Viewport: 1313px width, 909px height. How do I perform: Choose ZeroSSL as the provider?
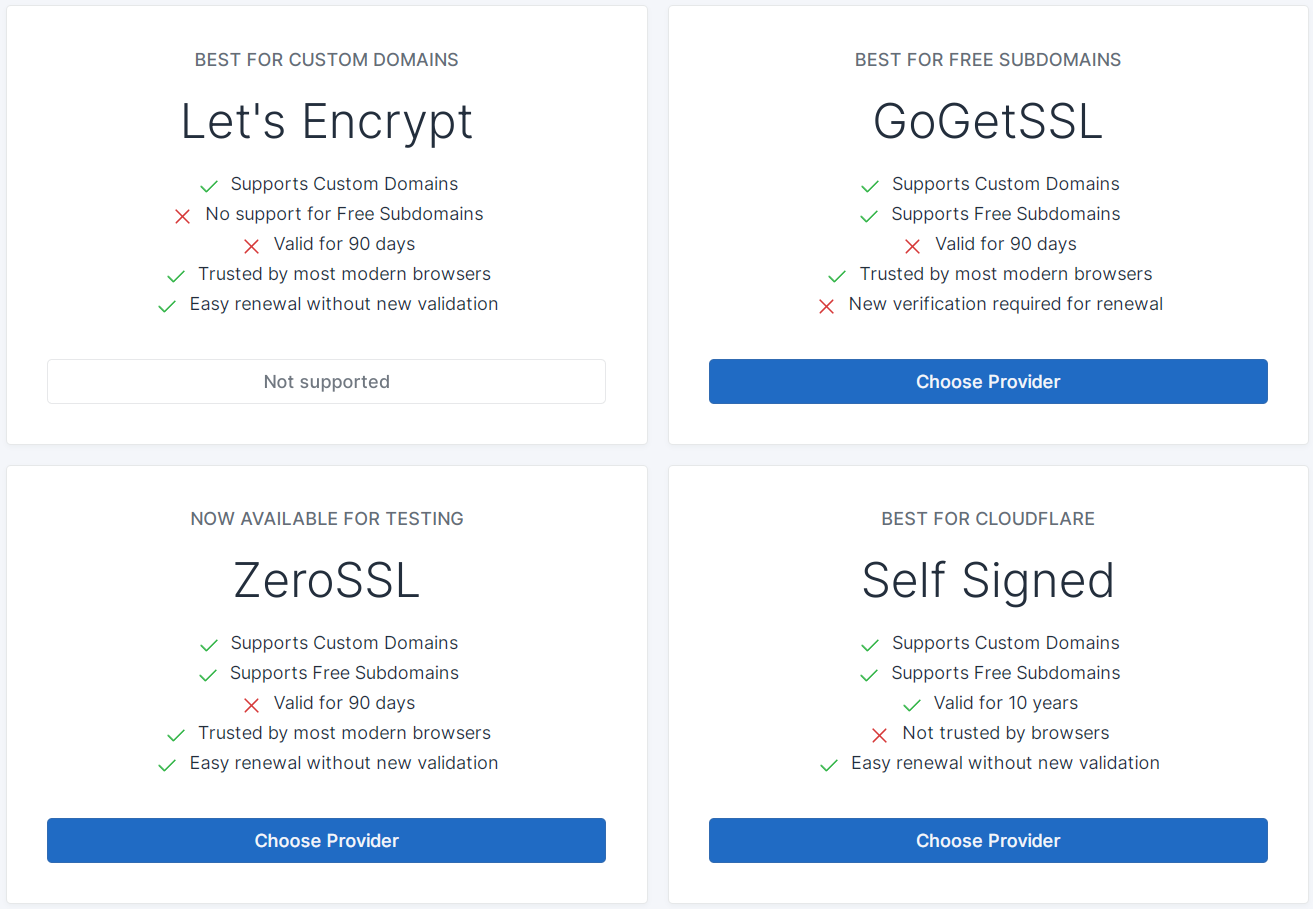point(326,841)
